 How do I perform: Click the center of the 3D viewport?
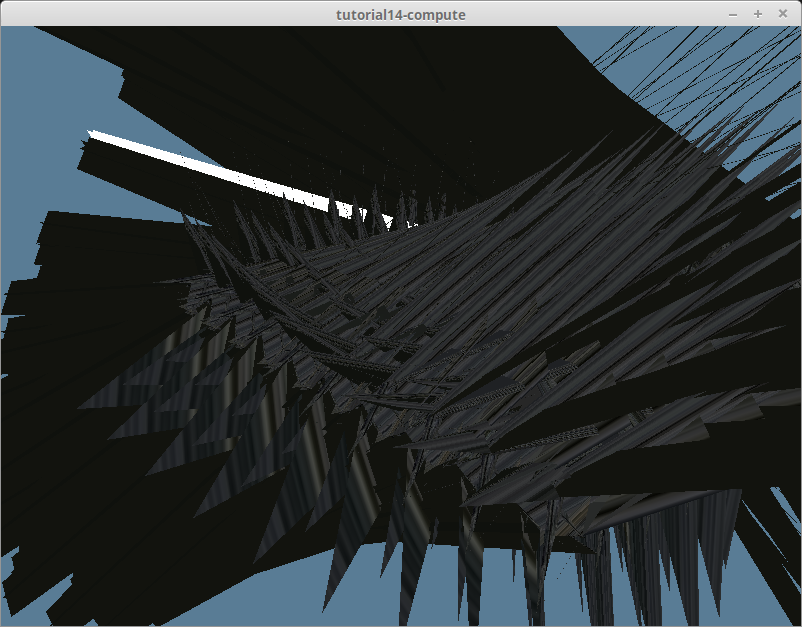click(x=400, y=326)
